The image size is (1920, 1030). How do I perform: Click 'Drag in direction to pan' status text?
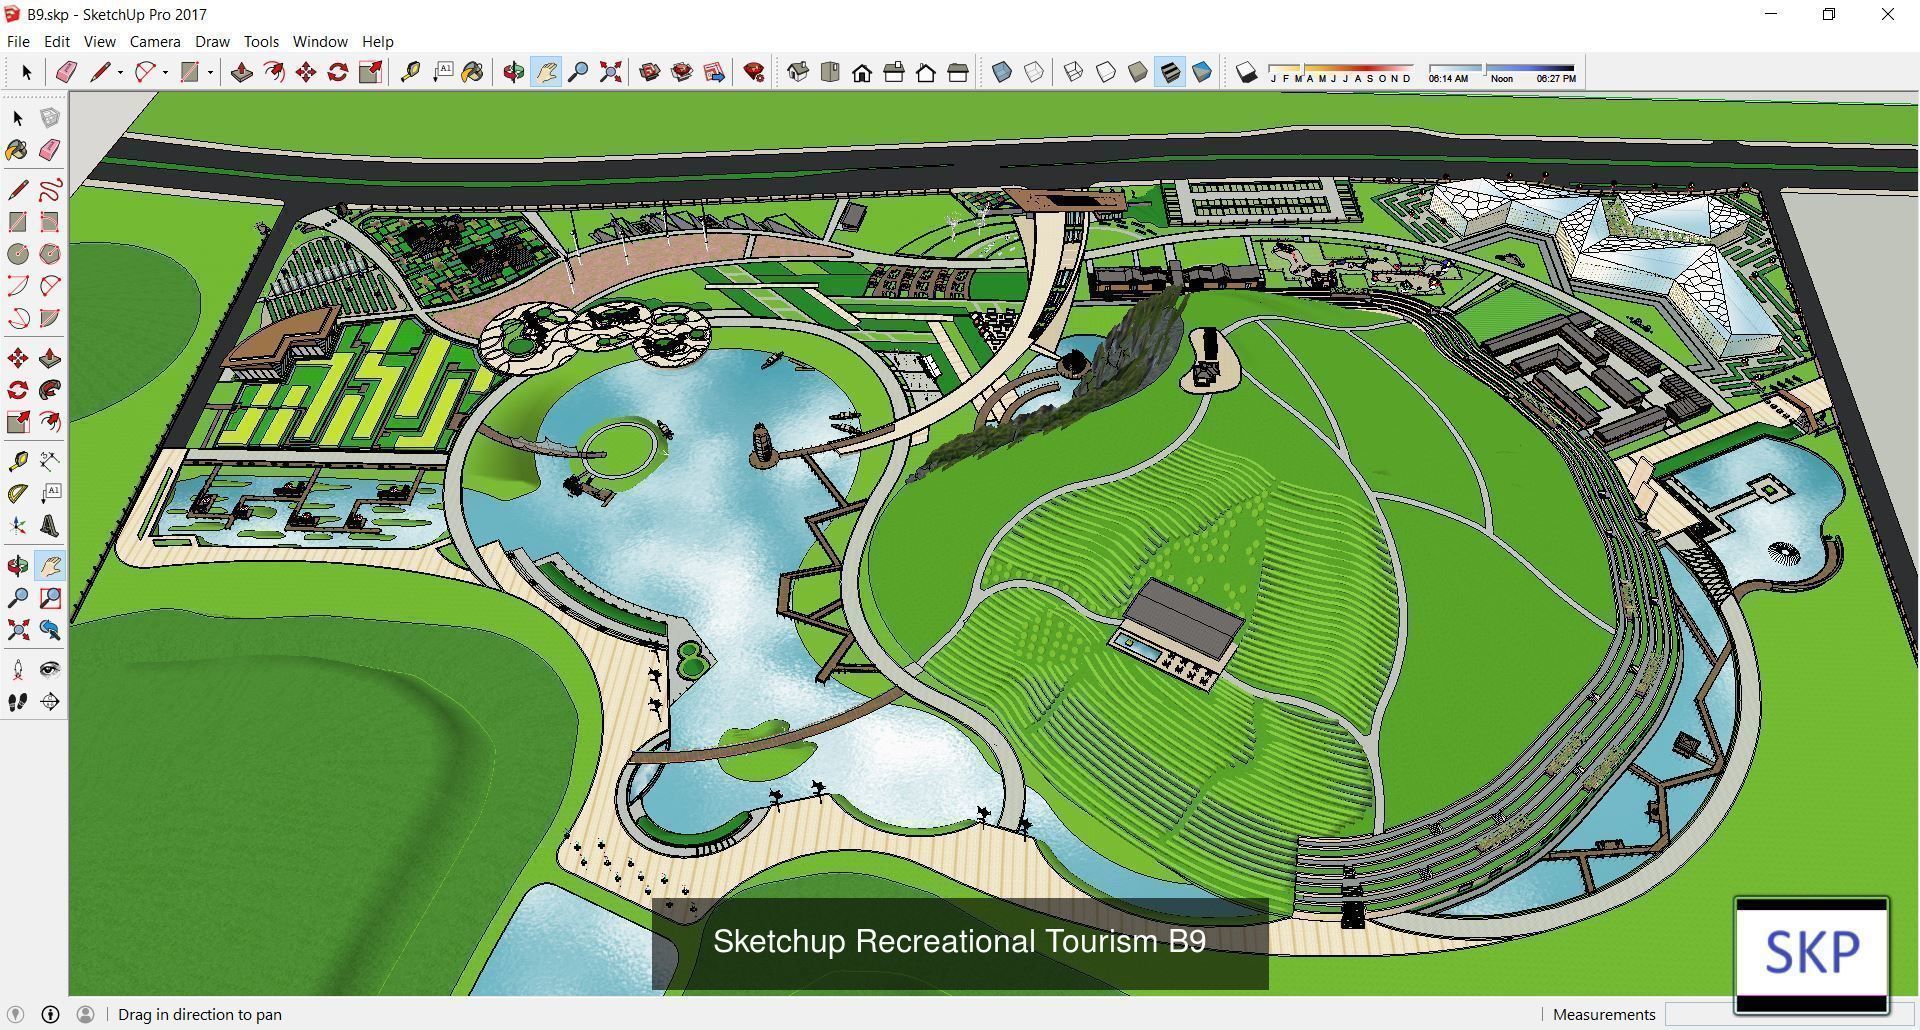(200, 1014)
